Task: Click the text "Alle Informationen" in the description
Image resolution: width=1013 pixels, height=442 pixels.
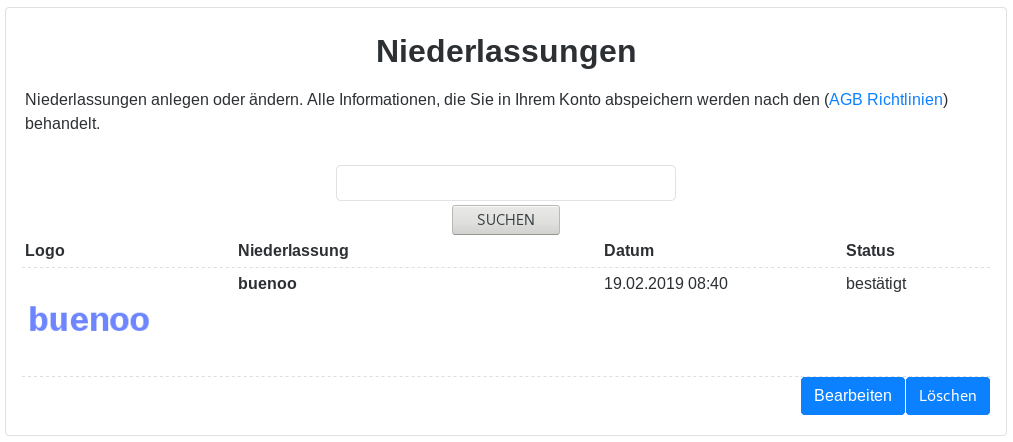Action: coord(368,100)
